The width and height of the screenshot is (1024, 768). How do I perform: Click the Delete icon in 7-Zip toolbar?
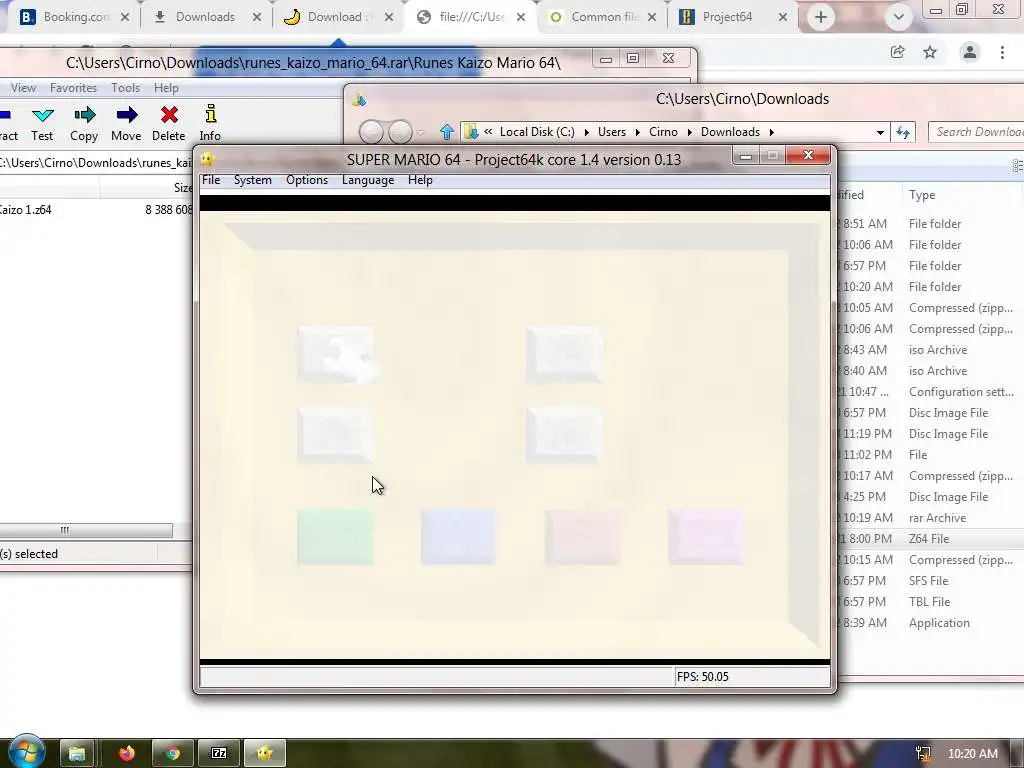[x=168, y=123]
